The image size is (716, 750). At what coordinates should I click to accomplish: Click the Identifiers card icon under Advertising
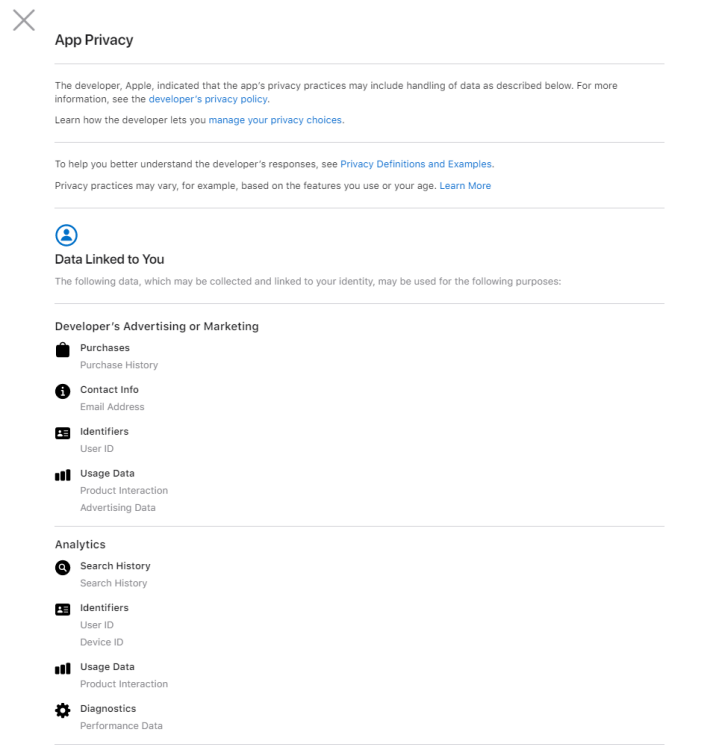[63, 433]
